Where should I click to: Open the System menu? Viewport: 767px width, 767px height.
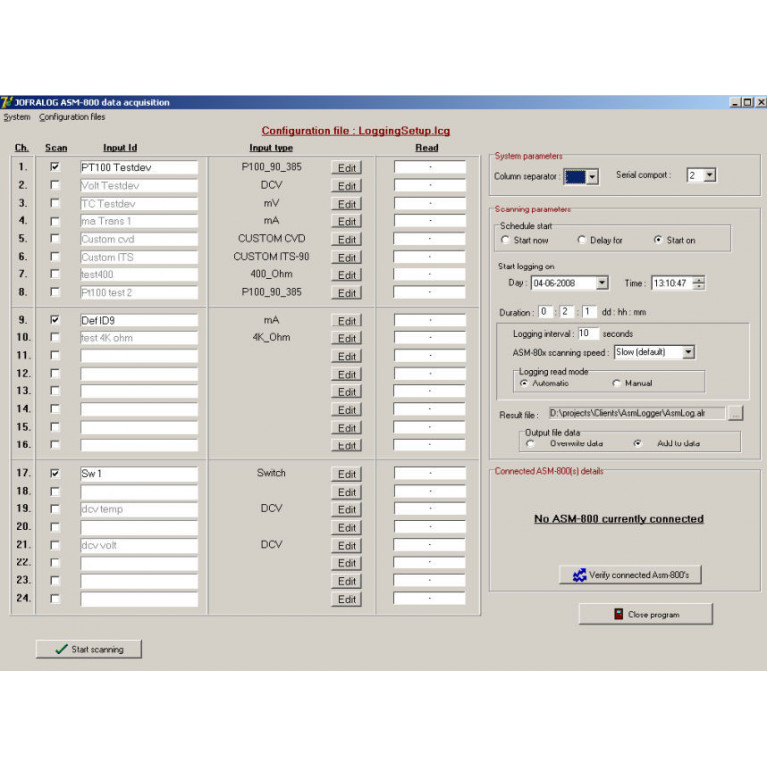17,117
